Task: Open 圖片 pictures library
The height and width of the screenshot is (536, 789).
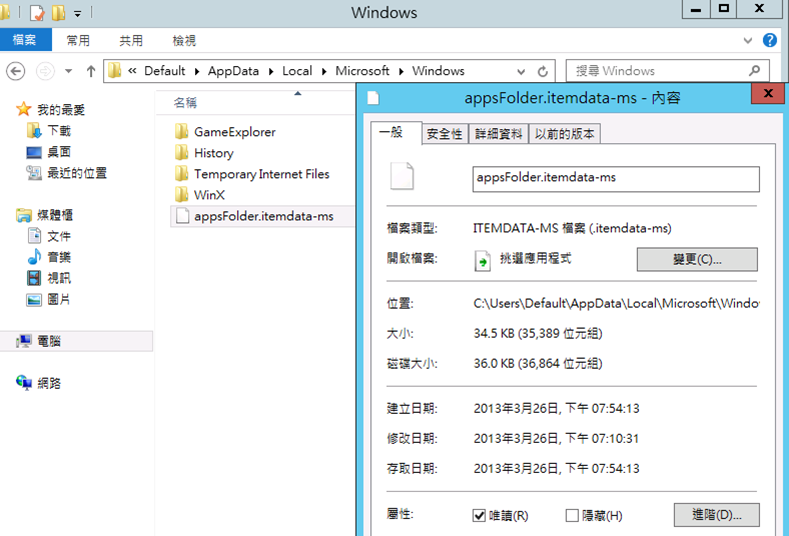Action: pyautogui.click(x=49, y=299)
